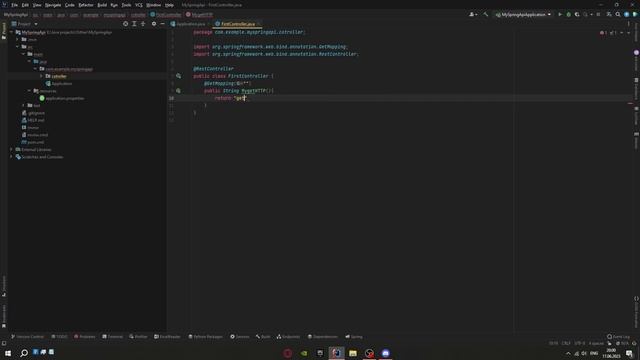640x360 pixels.
Task: Open the Terminal tool window
Action: [x=112, y=337]
